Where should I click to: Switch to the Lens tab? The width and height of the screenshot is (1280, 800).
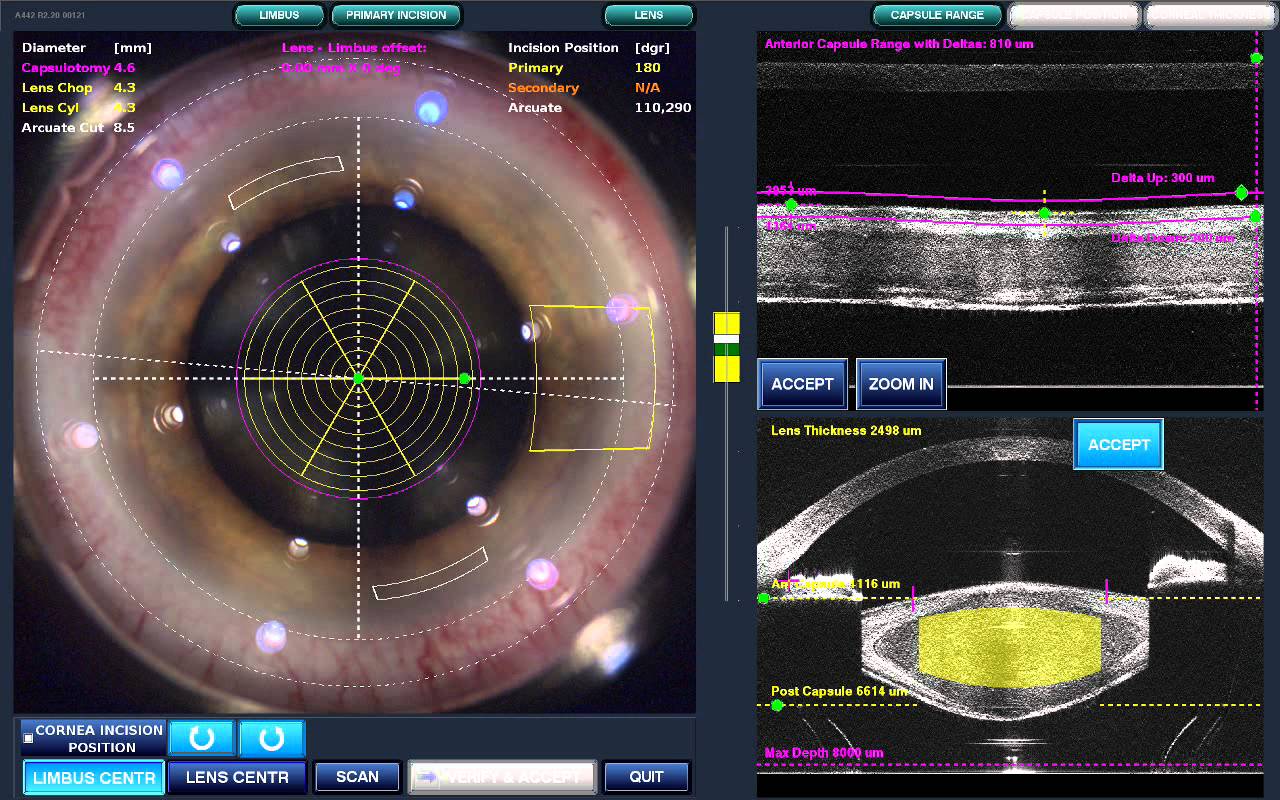pyautogui.click(x=648, y=15)
